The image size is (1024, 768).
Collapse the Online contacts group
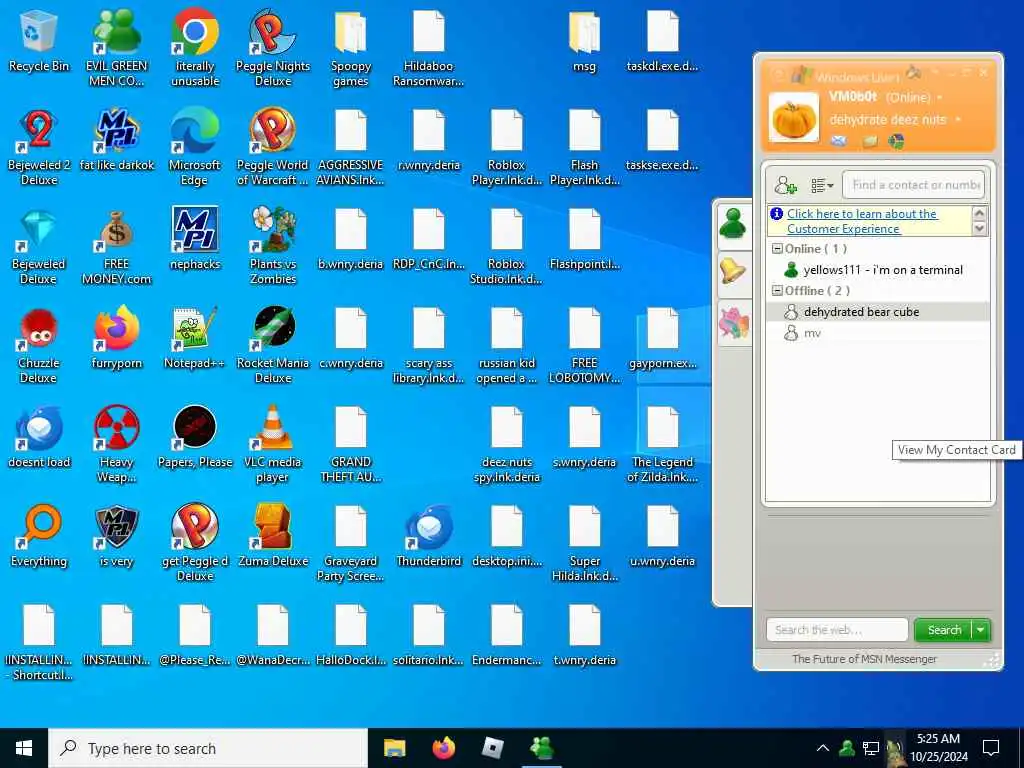777,249
